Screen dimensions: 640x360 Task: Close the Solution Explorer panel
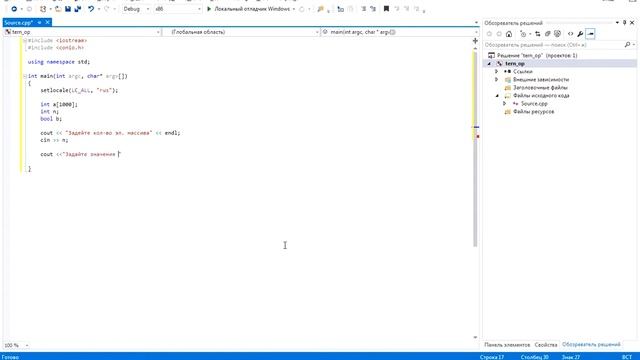click(632, 23)
